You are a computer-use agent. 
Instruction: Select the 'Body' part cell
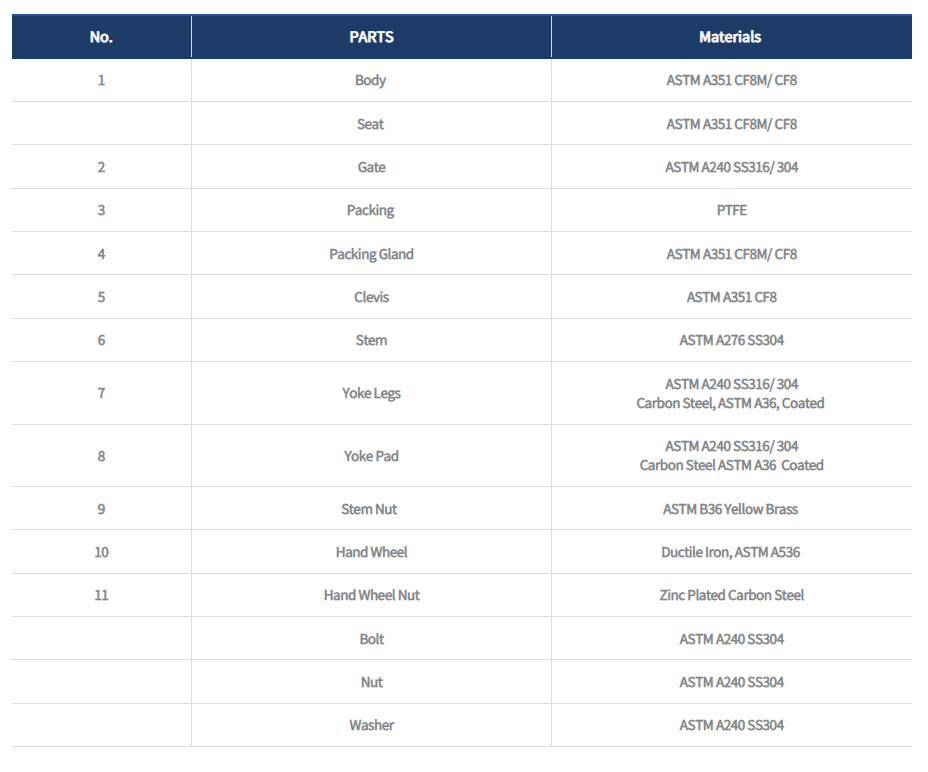(370, 80)
